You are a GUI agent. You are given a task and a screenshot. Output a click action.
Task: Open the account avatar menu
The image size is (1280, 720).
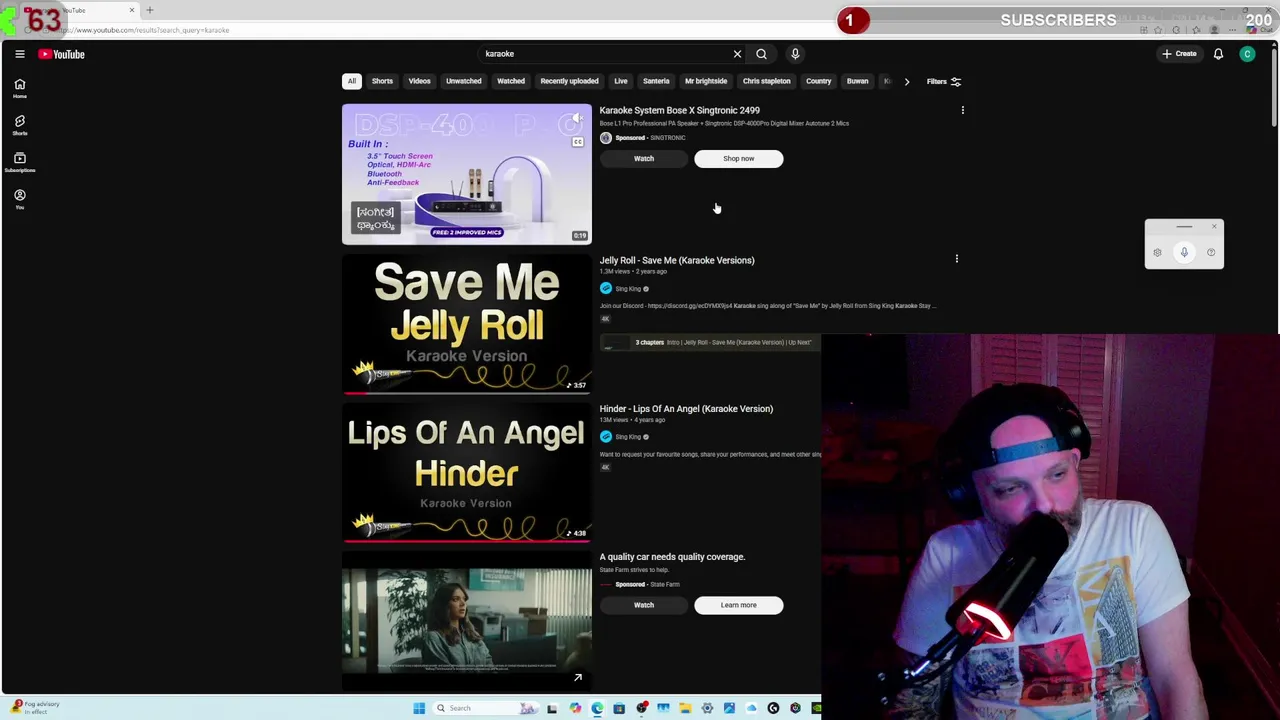pos(1247,54)
